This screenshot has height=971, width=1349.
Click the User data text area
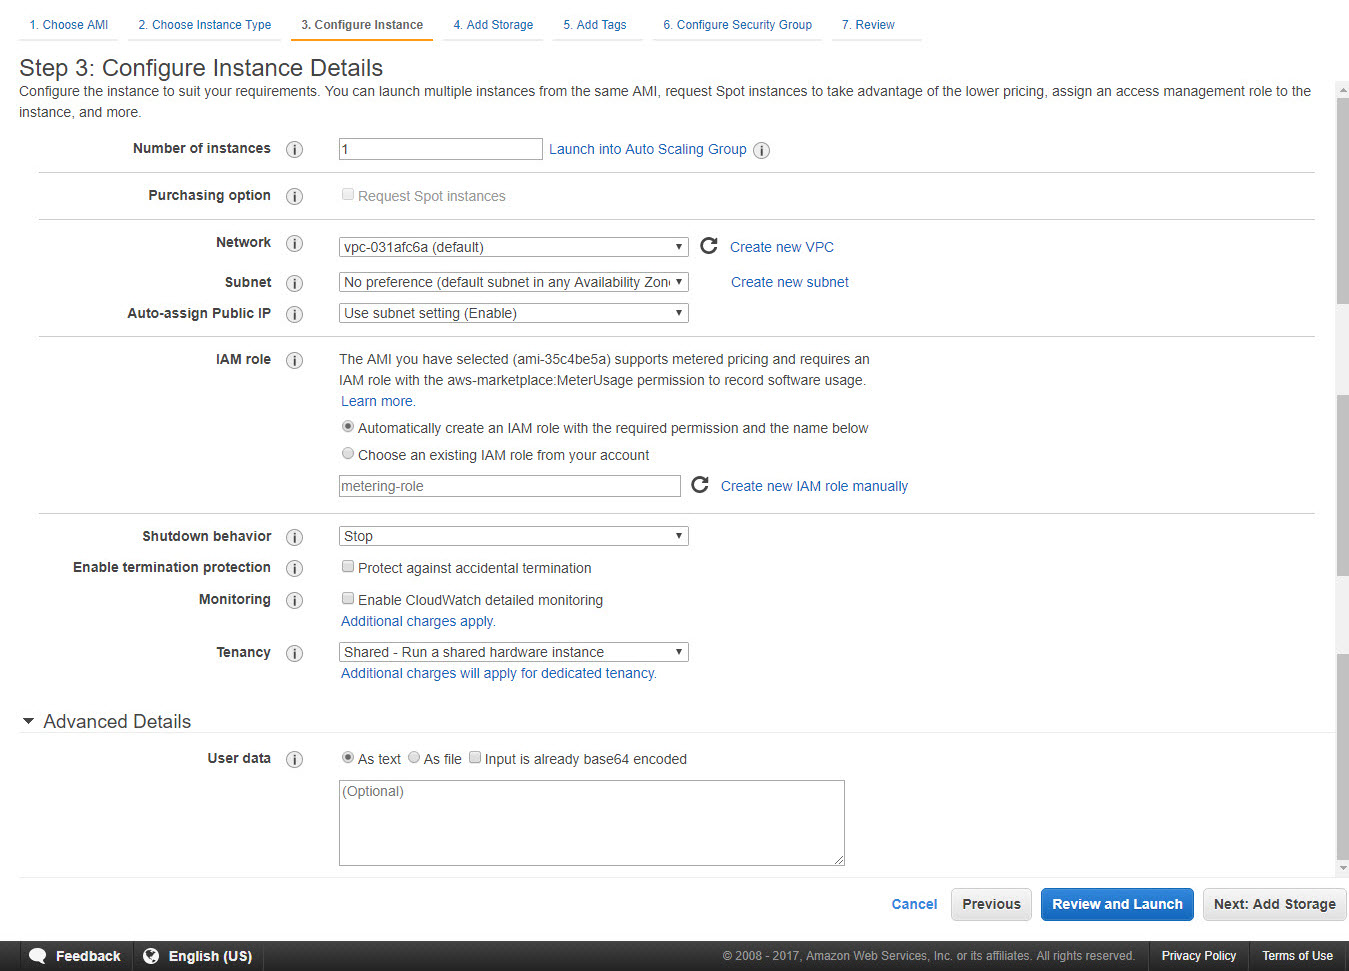592,823
